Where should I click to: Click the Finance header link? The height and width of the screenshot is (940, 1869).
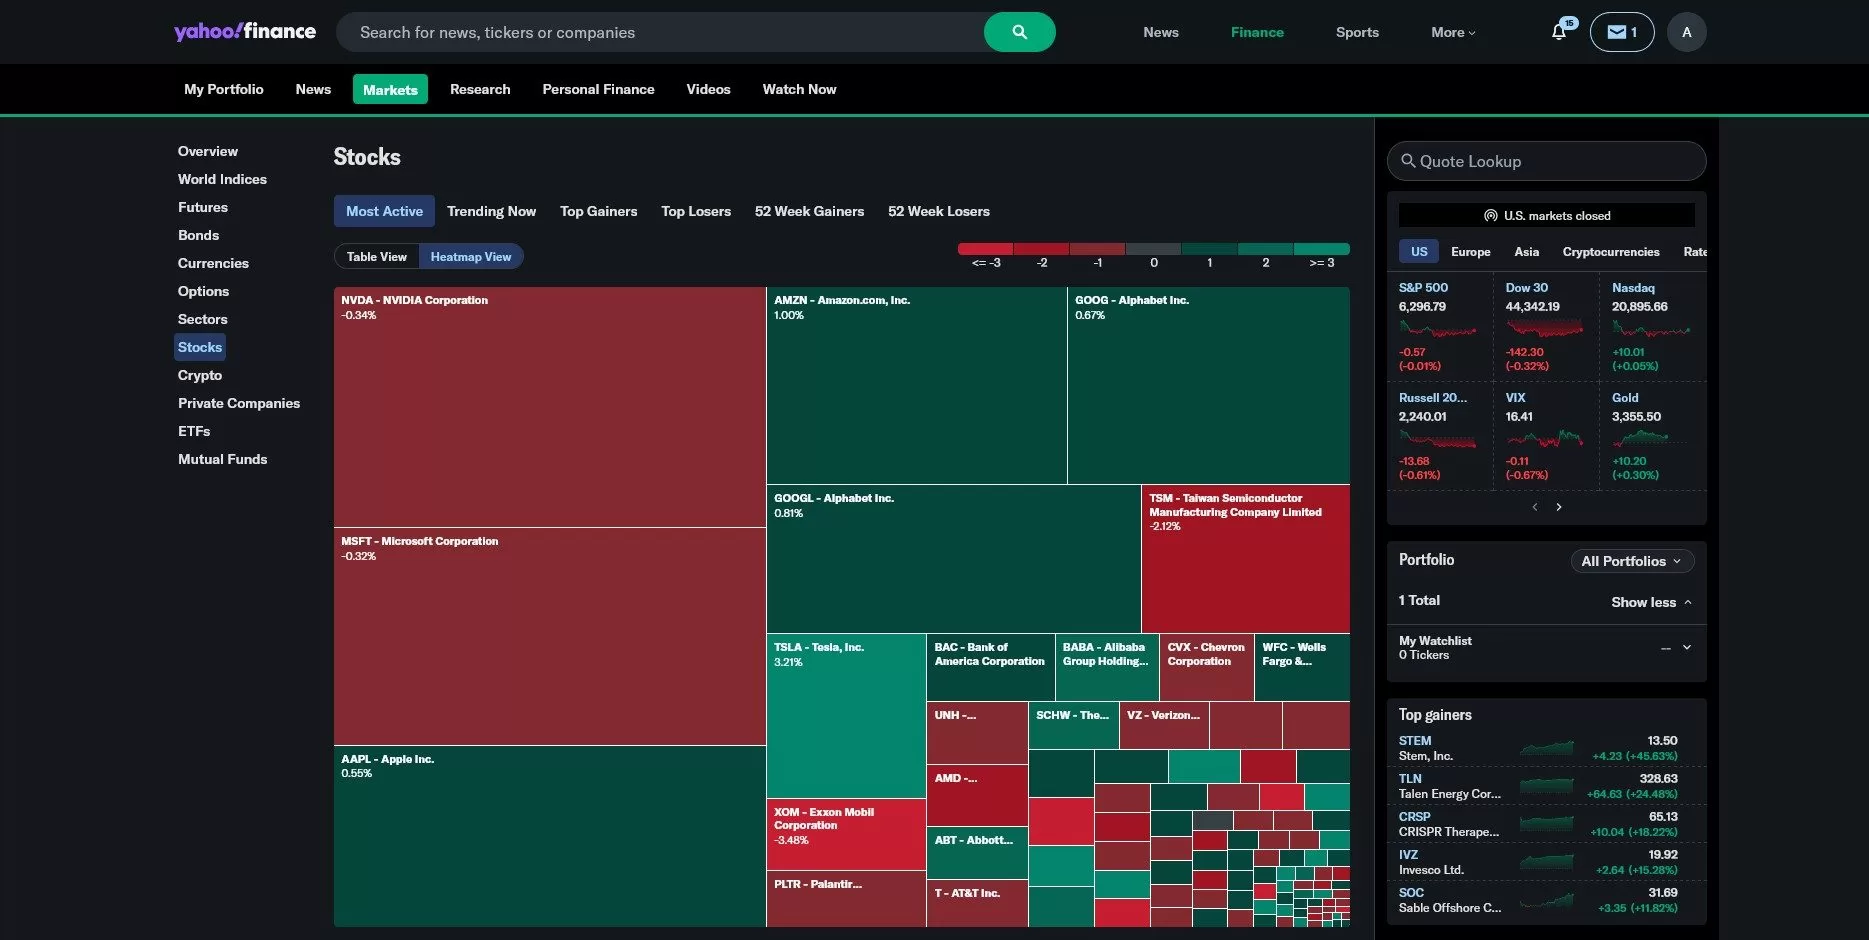point(1257,32)
